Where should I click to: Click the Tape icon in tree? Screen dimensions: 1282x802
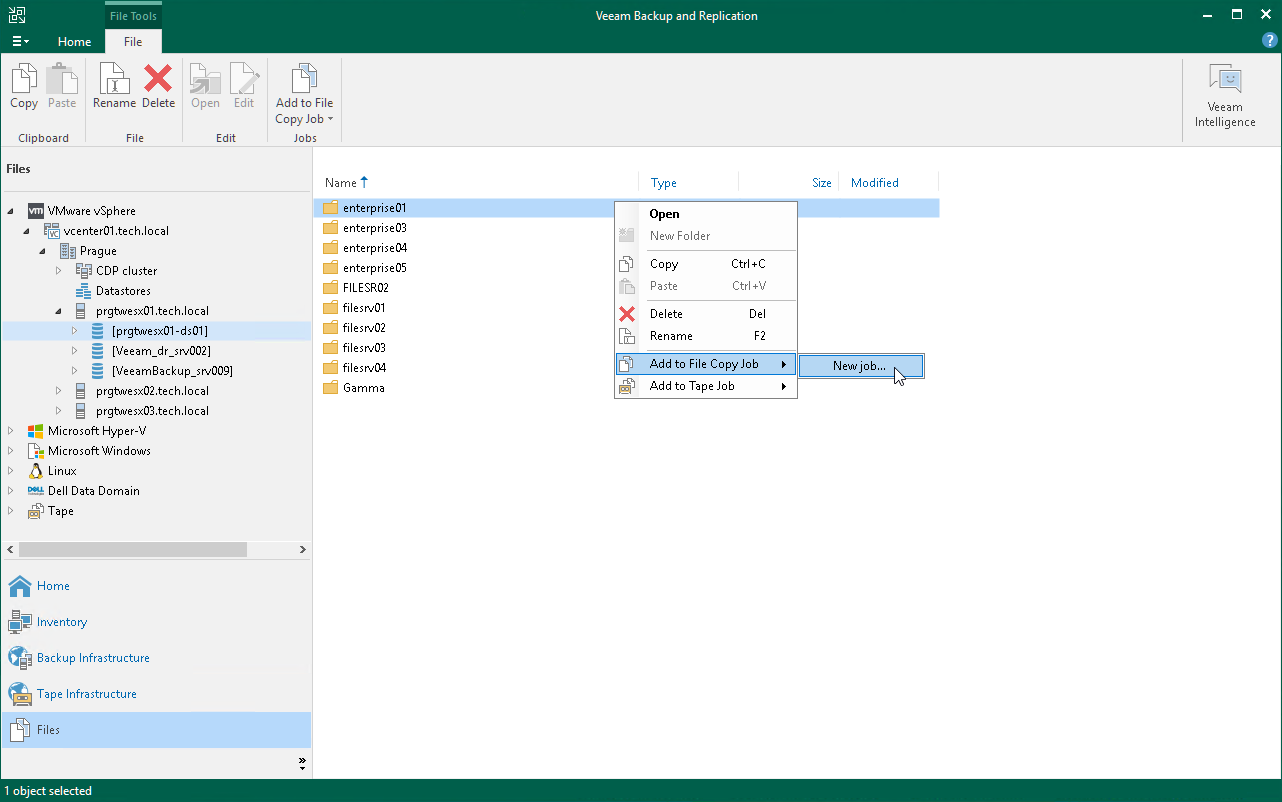click(x=36, y=511)
